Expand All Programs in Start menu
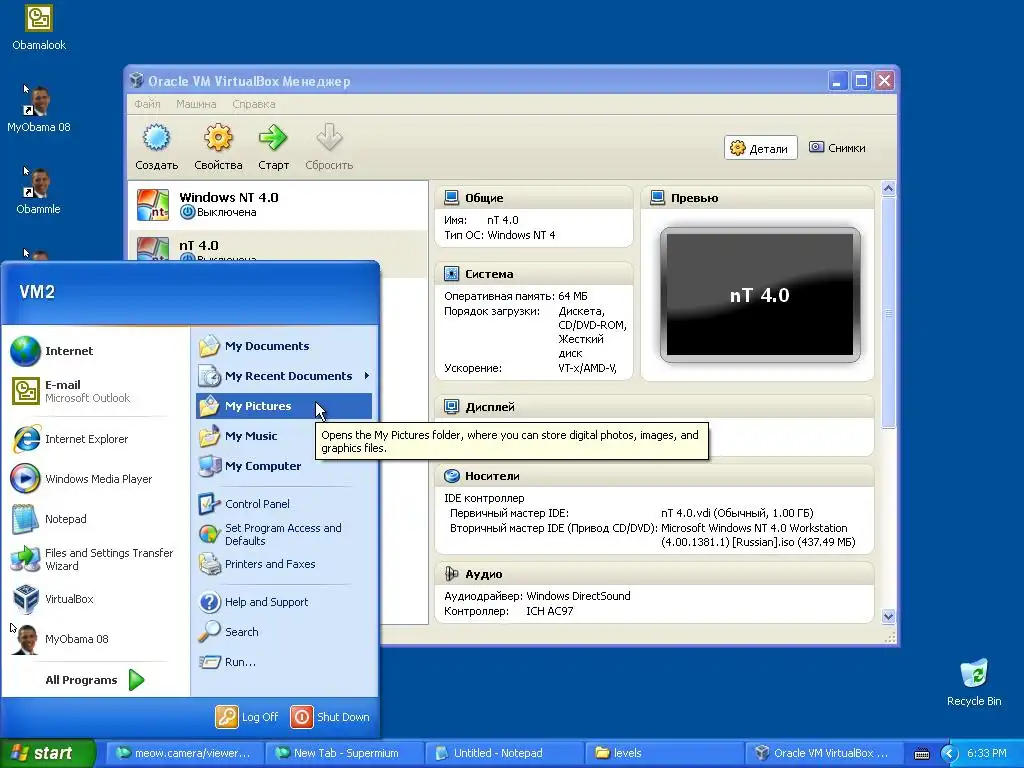Screen dimensions: 1024x768 click(x=95, y=680)
